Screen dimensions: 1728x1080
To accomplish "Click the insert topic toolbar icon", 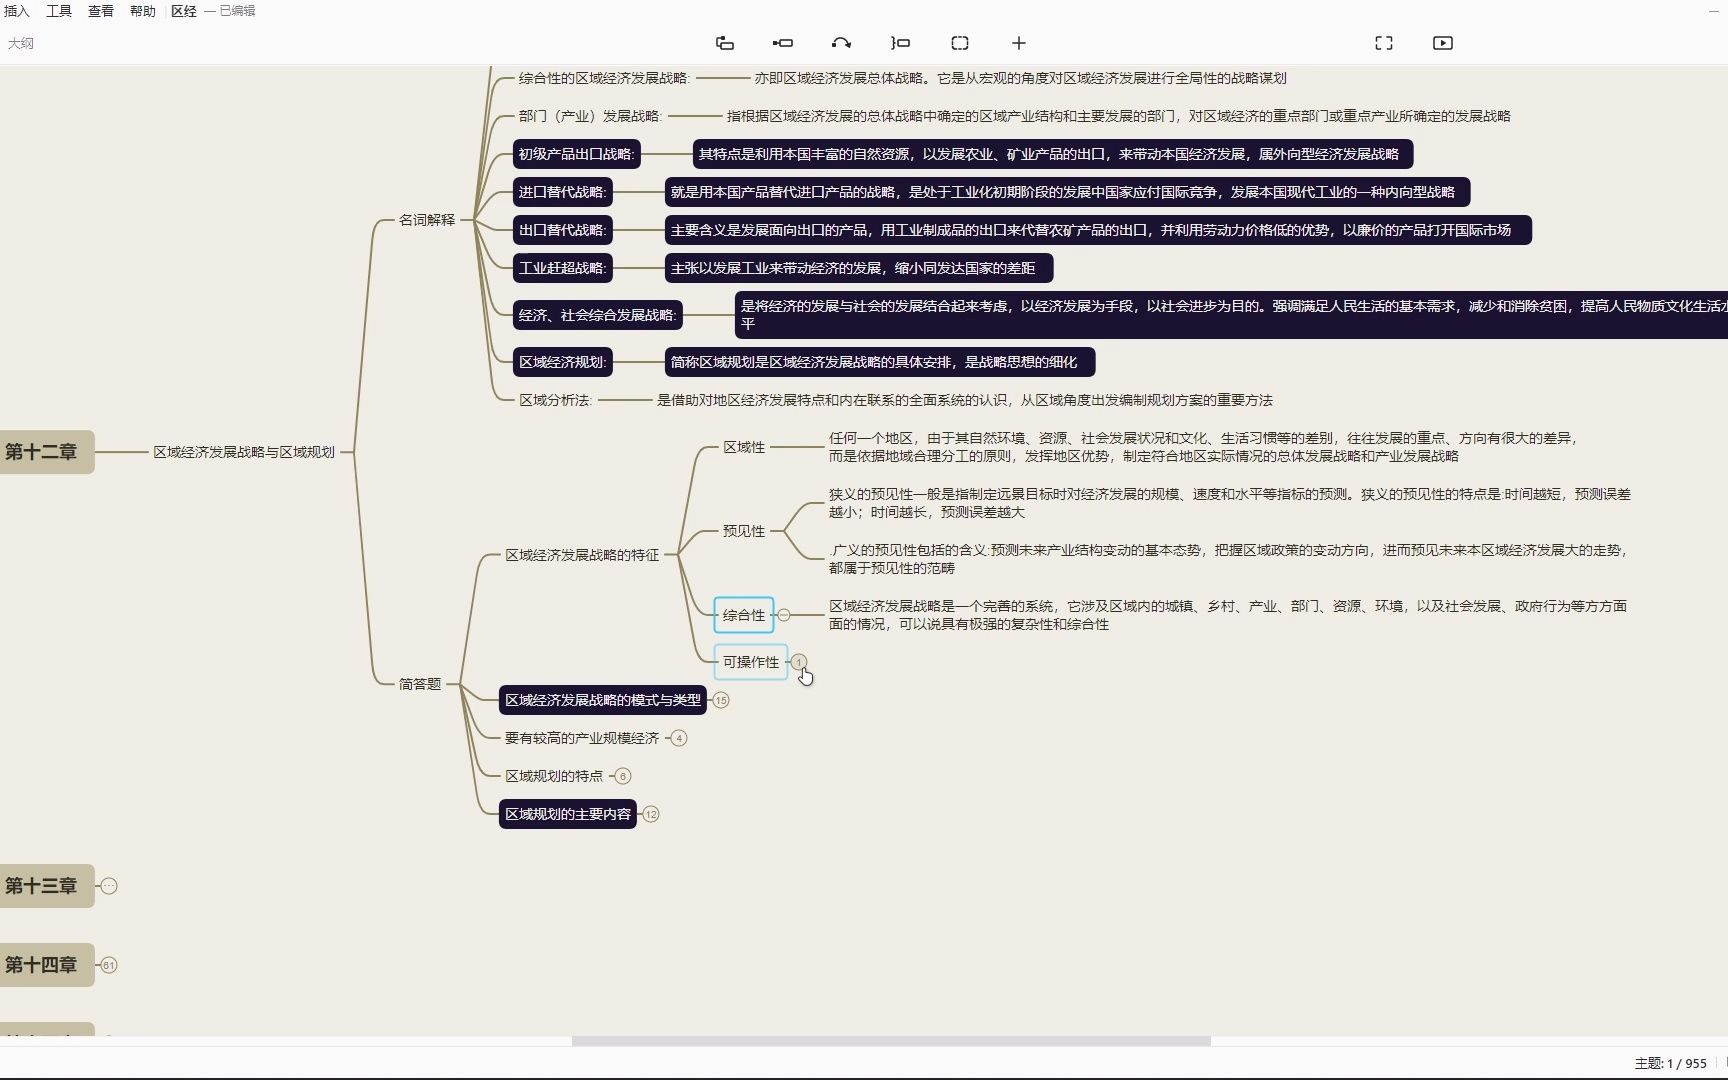I will [725, 43].
